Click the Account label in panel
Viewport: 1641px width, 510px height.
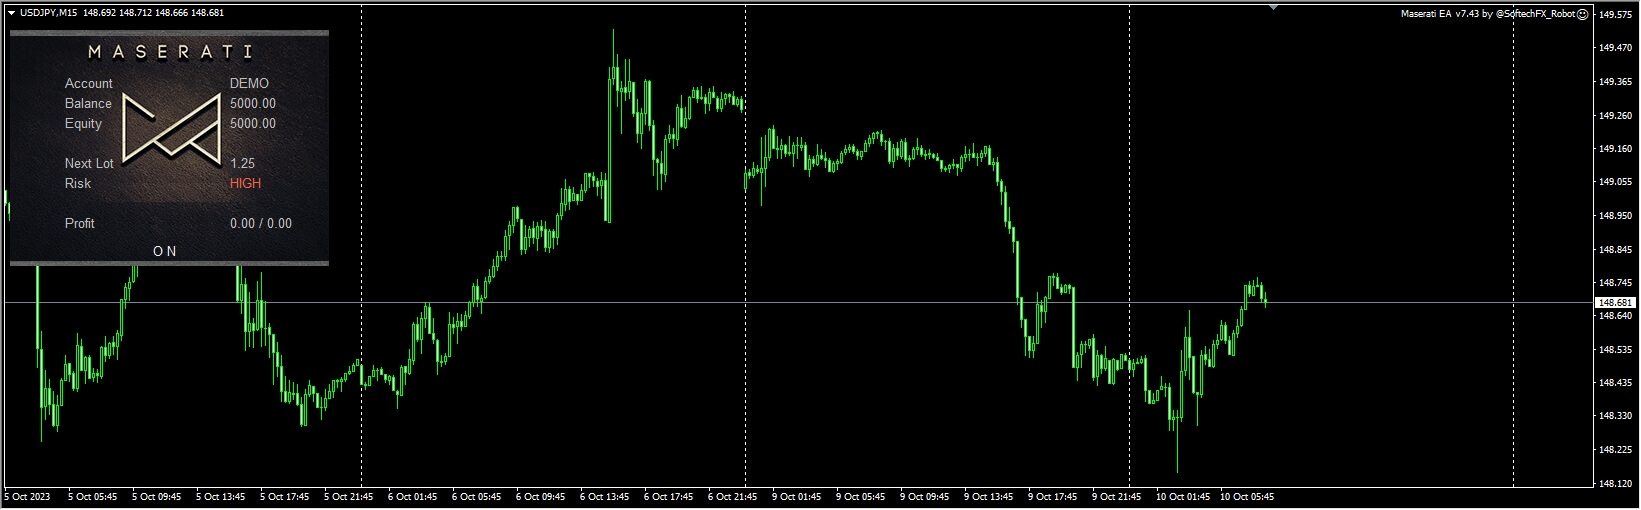89,83
